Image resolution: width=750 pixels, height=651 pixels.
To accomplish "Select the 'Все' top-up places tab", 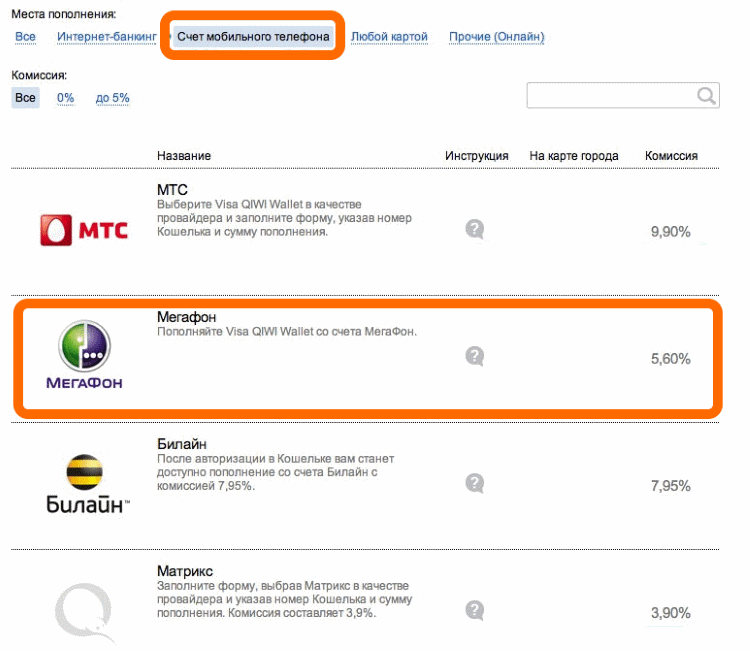I will pyautogui.click(x=25, y=37).
